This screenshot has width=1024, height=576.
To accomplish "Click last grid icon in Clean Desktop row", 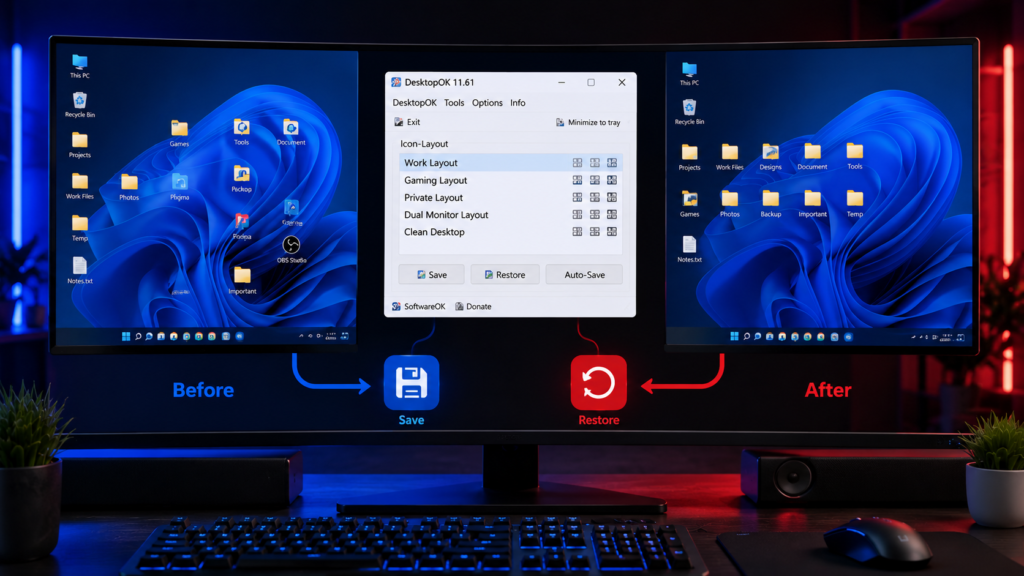I will (x=612, y=231).
